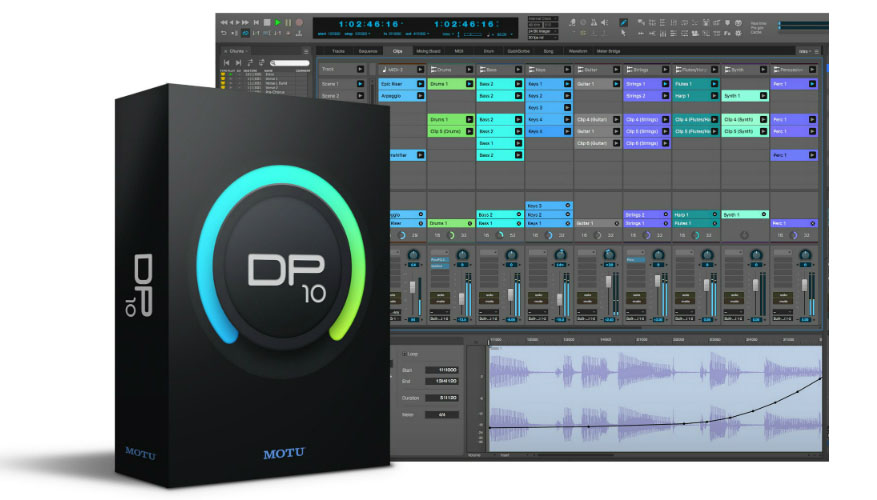Turn the Strings channel pan knob
Screen dimensions: 877x500
[x=658, y=254]
